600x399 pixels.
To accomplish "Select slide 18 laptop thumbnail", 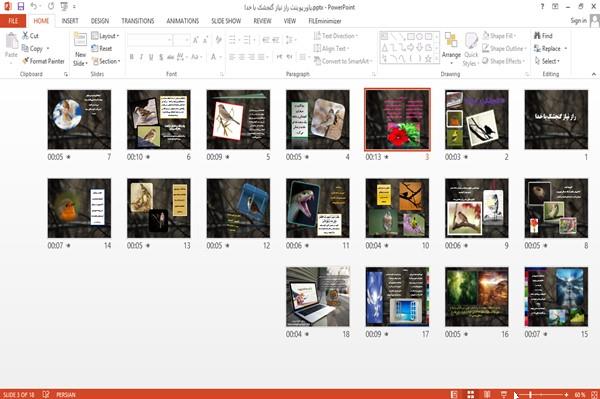I will point(318,297).
